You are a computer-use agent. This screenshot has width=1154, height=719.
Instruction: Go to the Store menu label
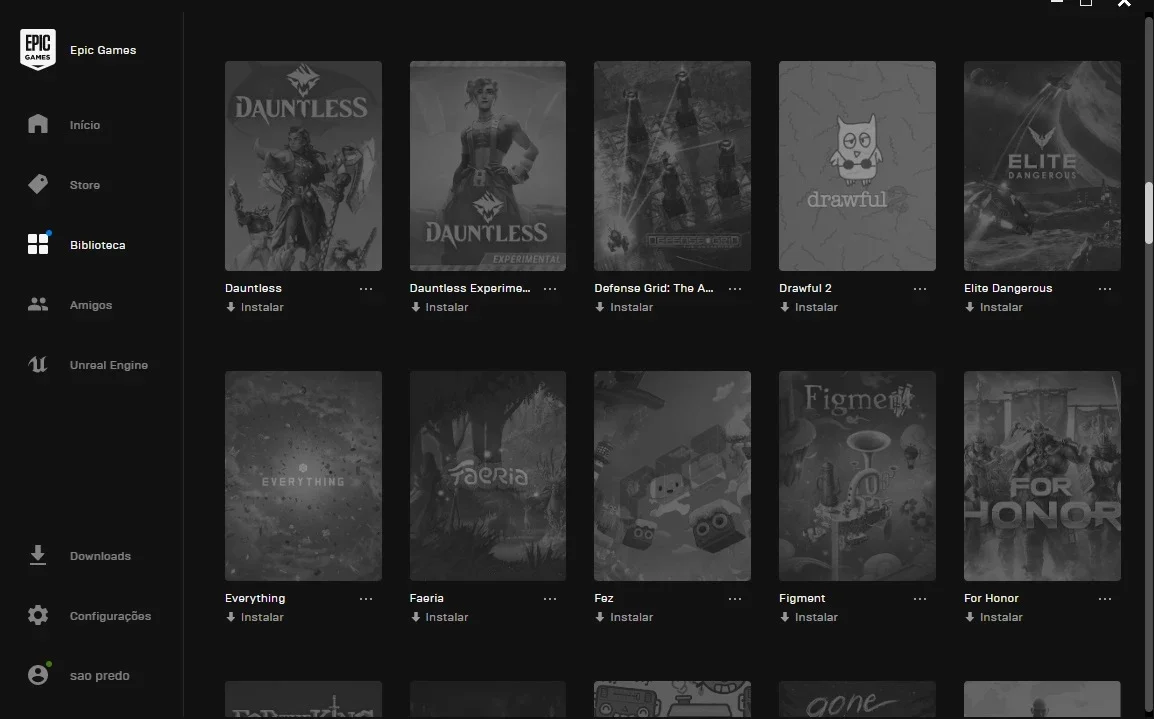pos(85,185)
